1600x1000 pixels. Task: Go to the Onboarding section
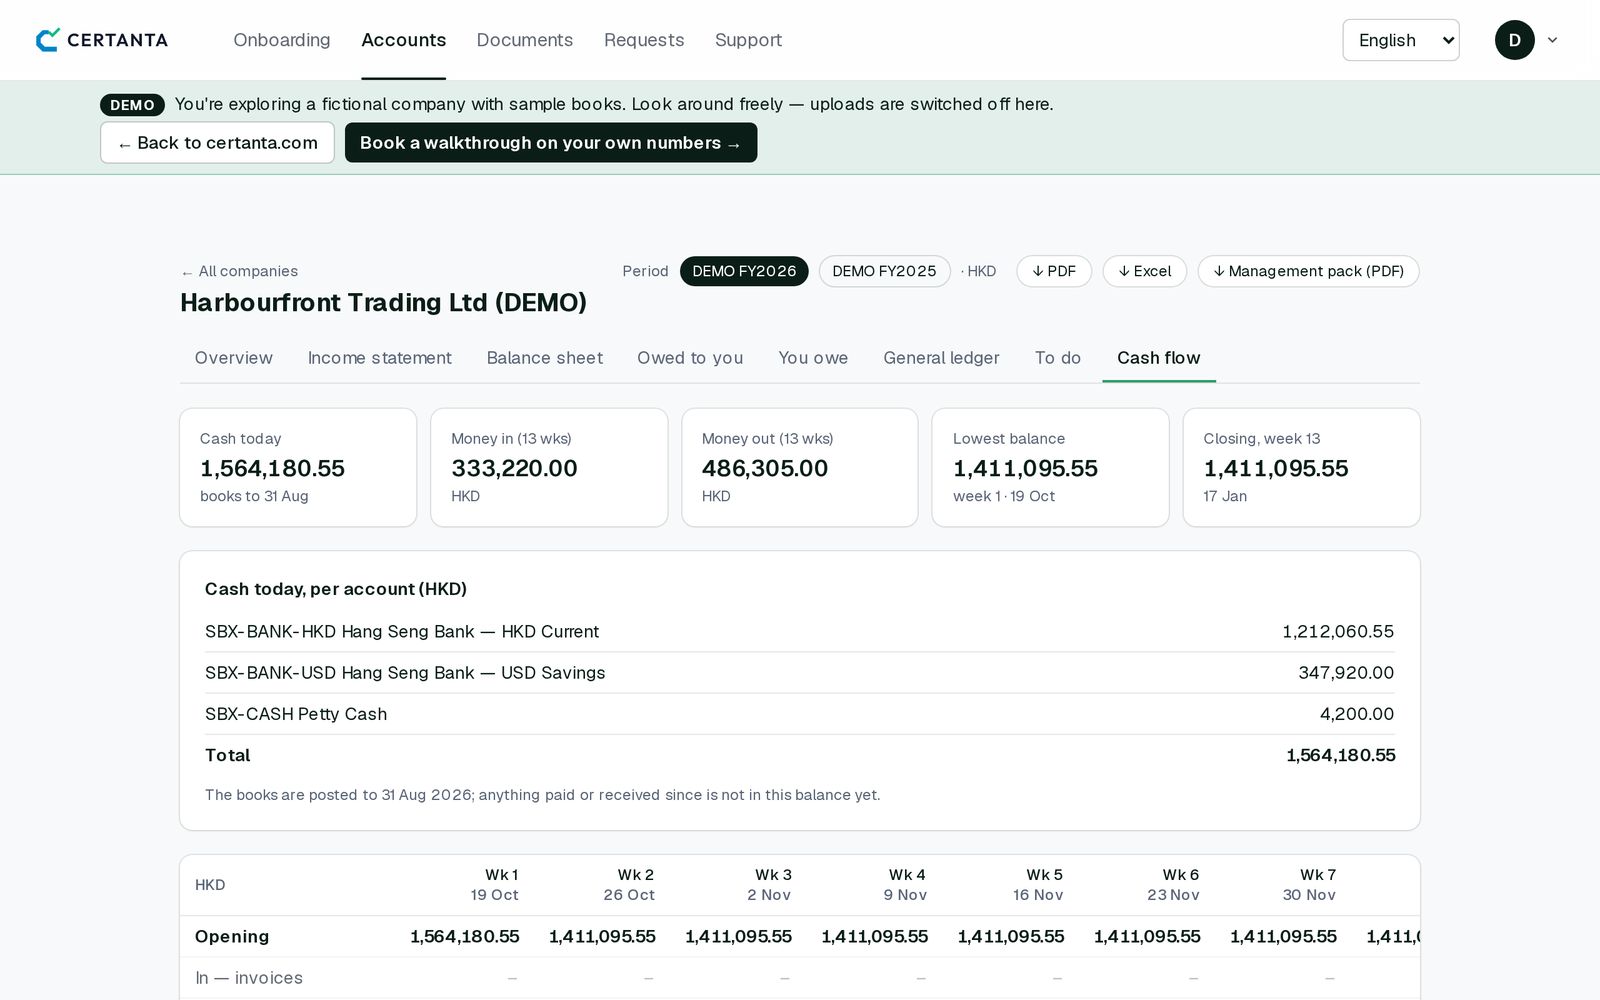pos(282,40)
